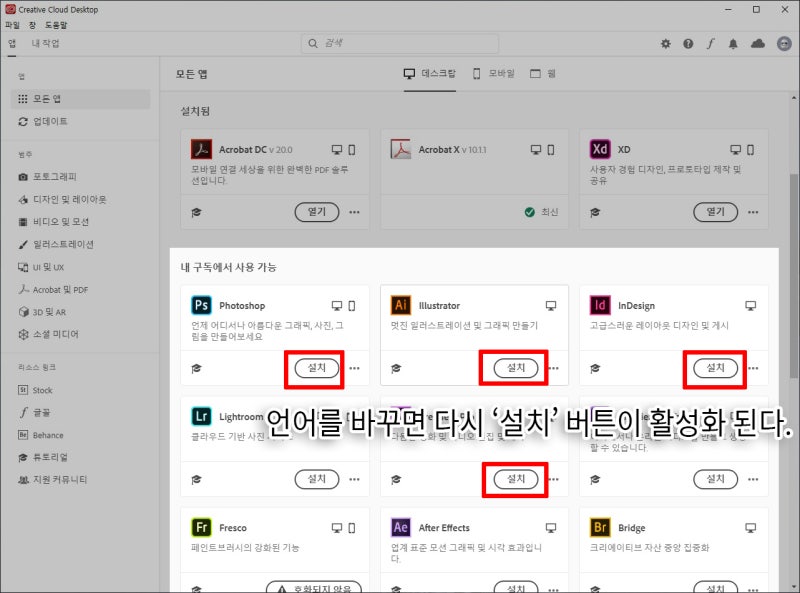Select 3D 및 AR category
800x593 pixels.
click(x=42, y=312)
